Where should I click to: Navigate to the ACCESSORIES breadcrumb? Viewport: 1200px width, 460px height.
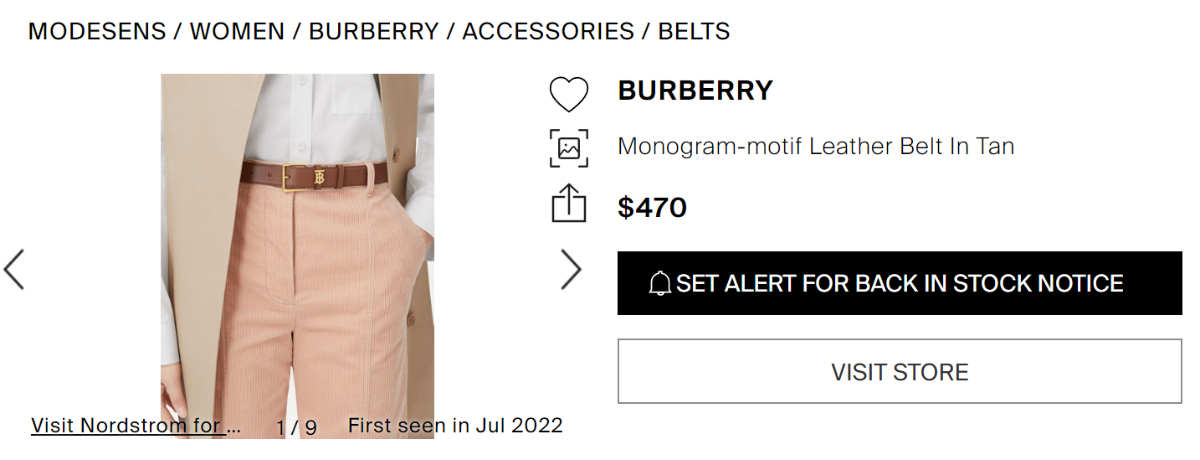pyautogui.click(x=548, y=31)
